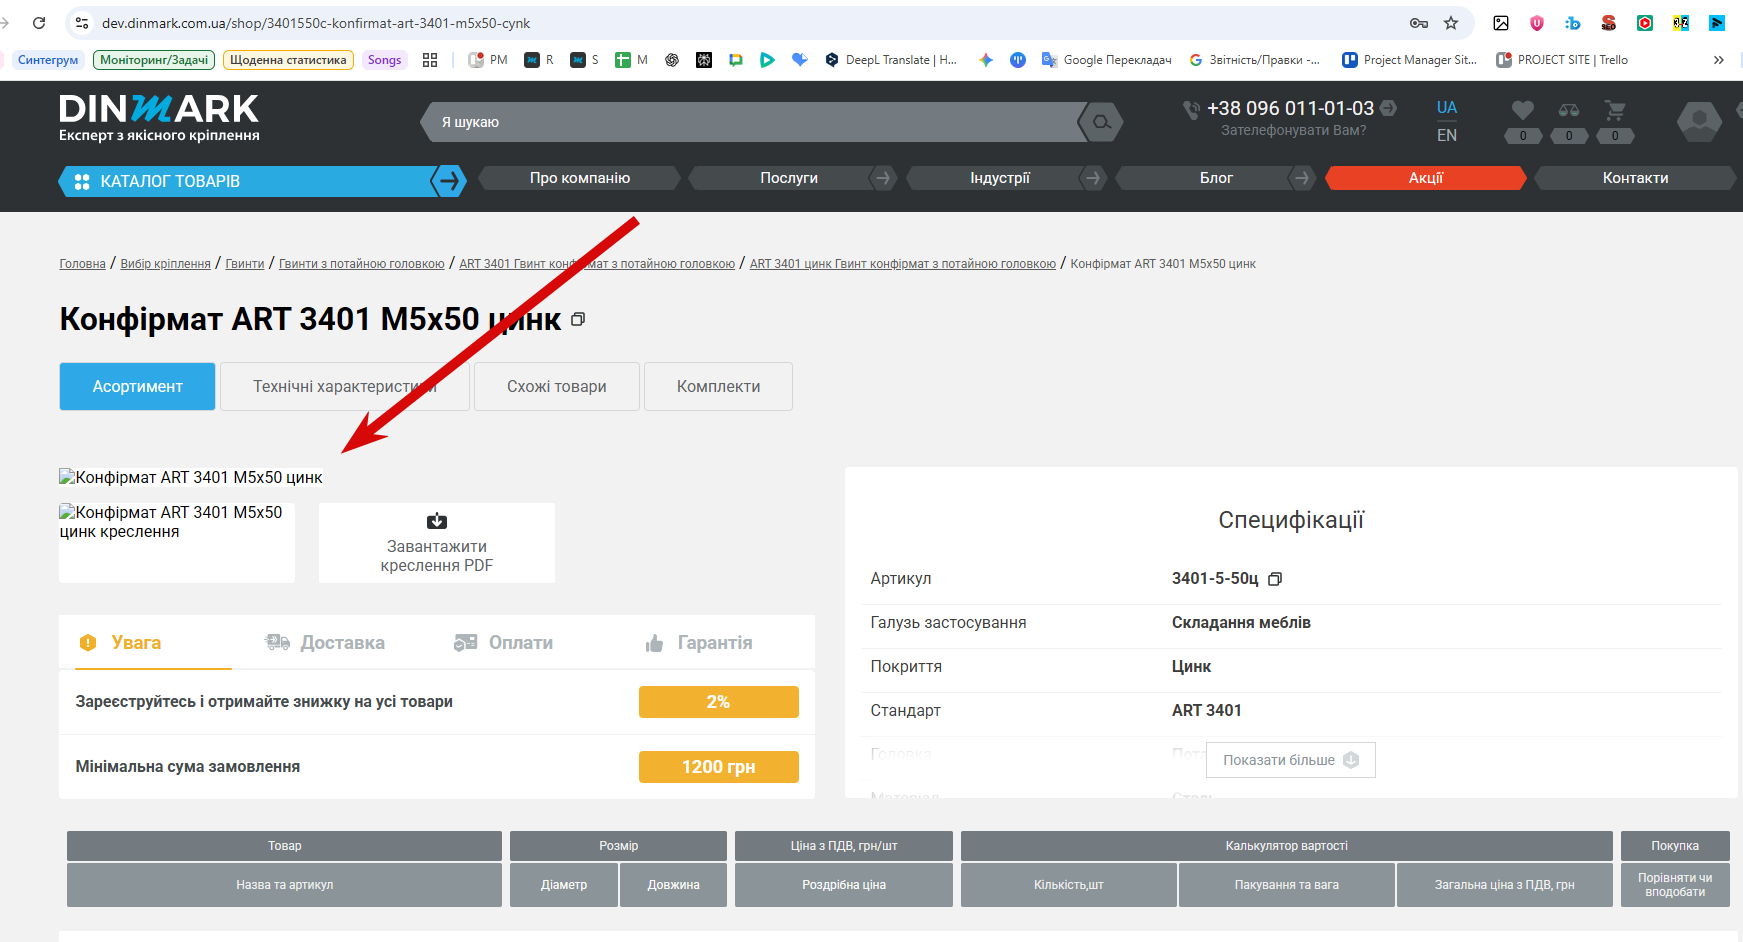Open site information icon in address bar

[x=83, y=23]
